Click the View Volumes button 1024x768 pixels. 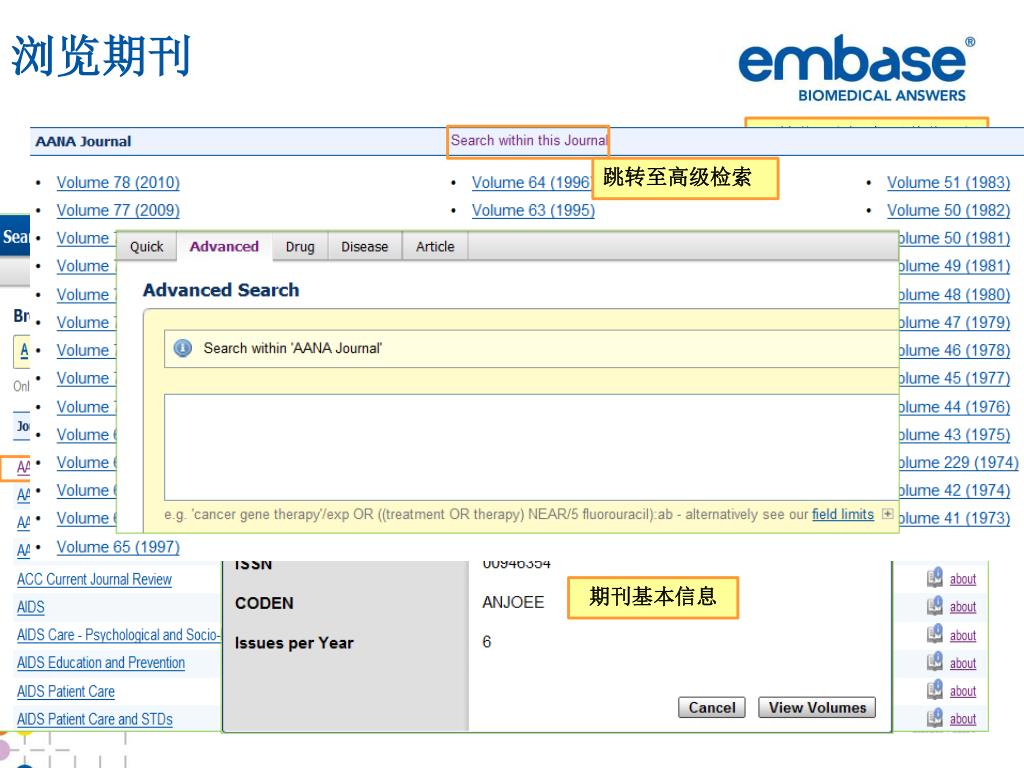817,707
